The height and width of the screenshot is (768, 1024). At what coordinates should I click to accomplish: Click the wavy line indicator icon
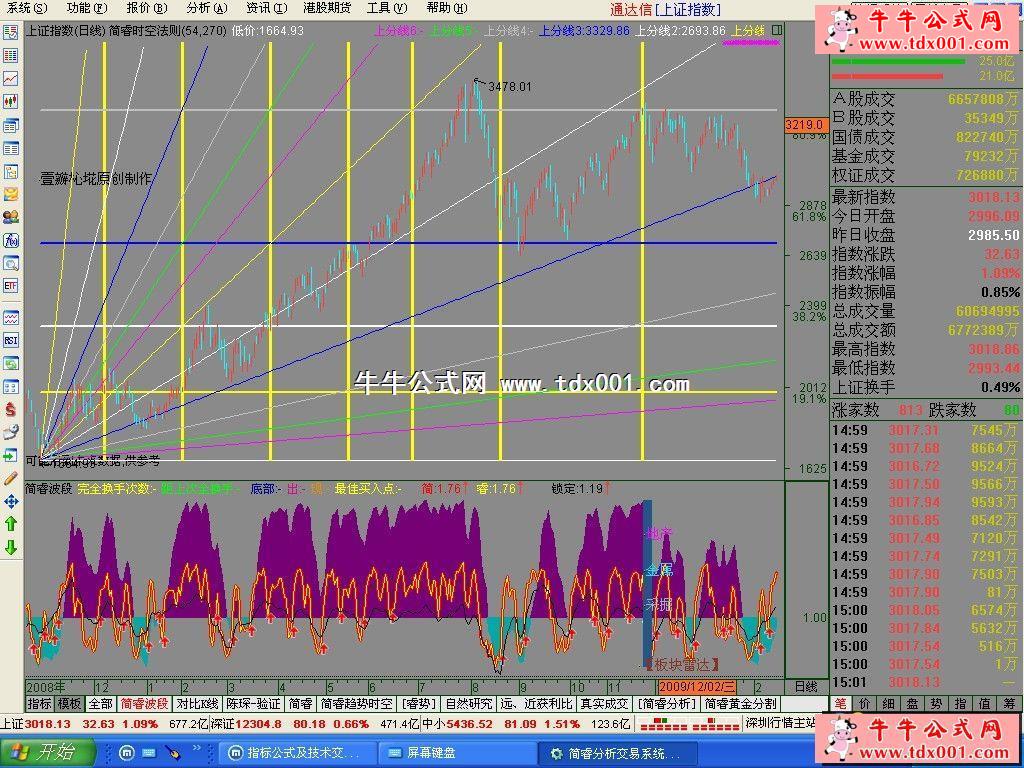[x=10, y=318]
